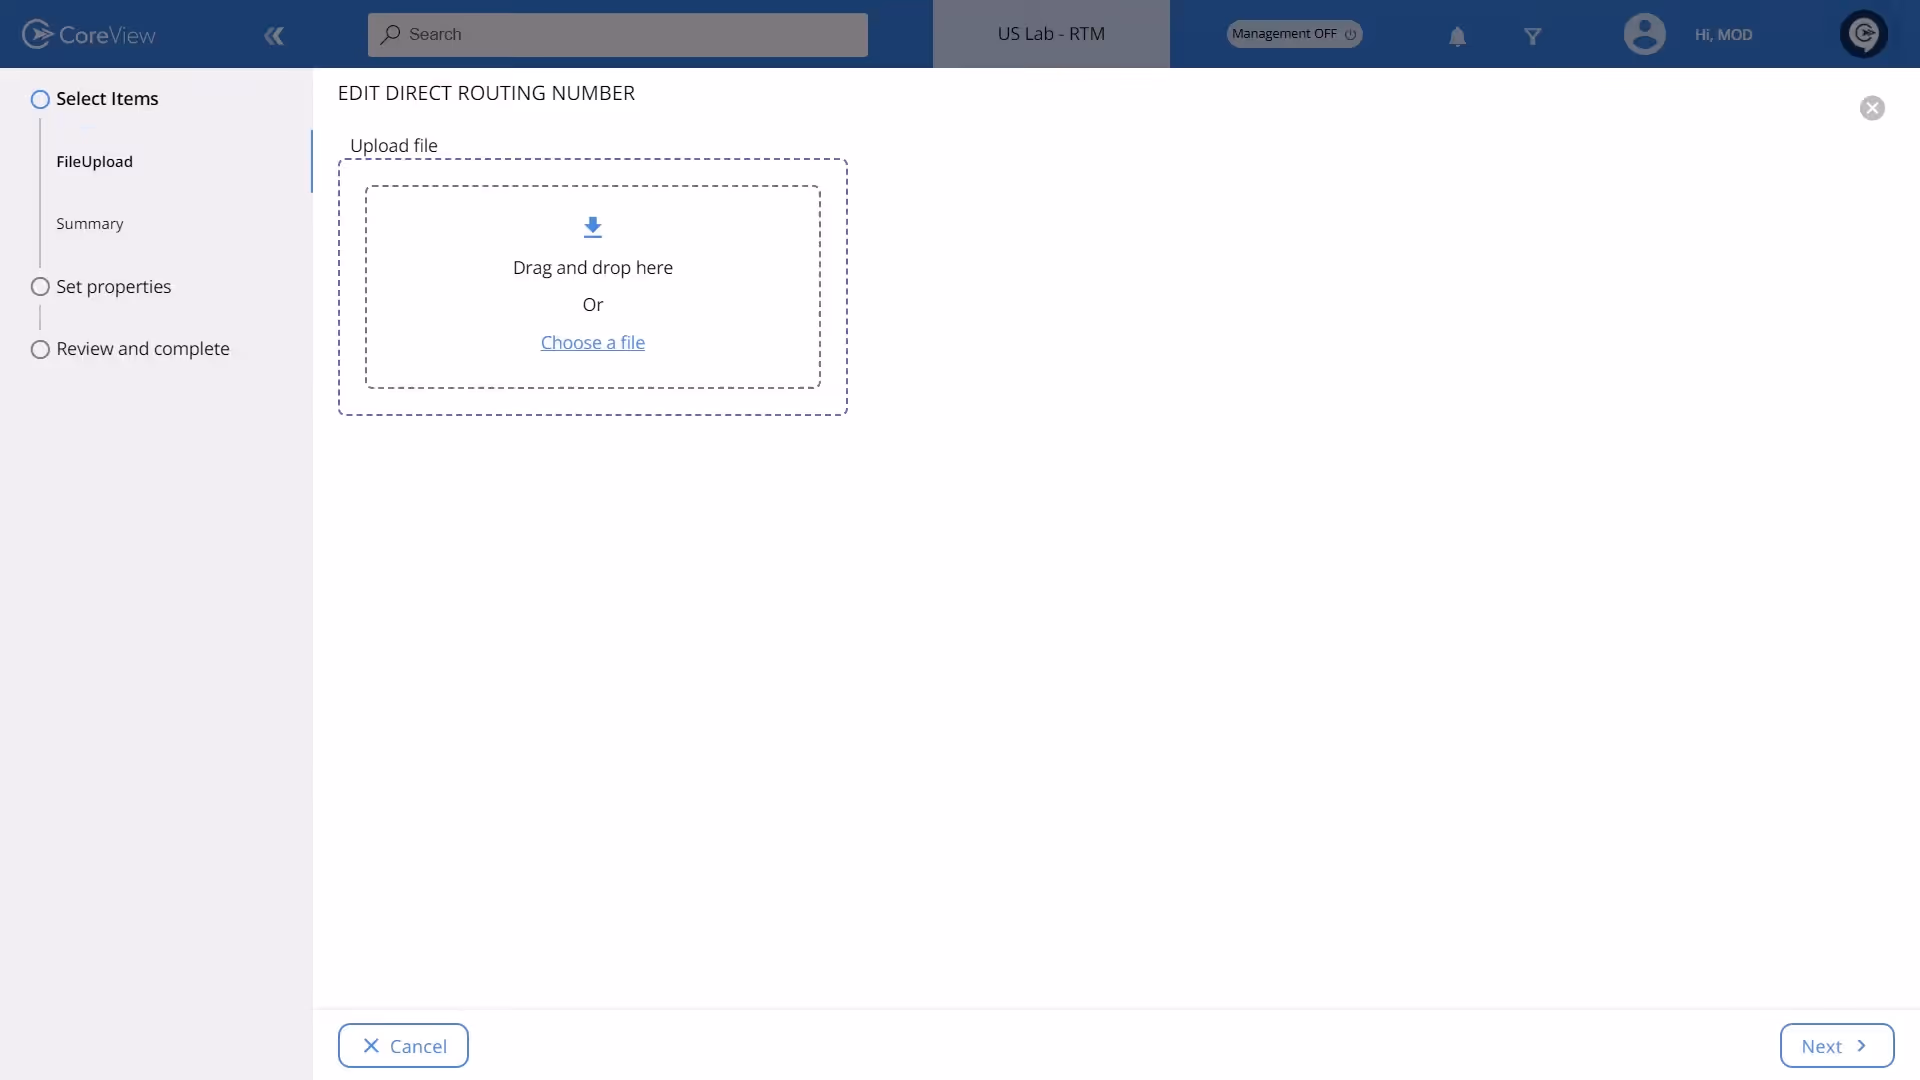Click the Next button
The image size is (1920, 1080).
point(1836,1045)
